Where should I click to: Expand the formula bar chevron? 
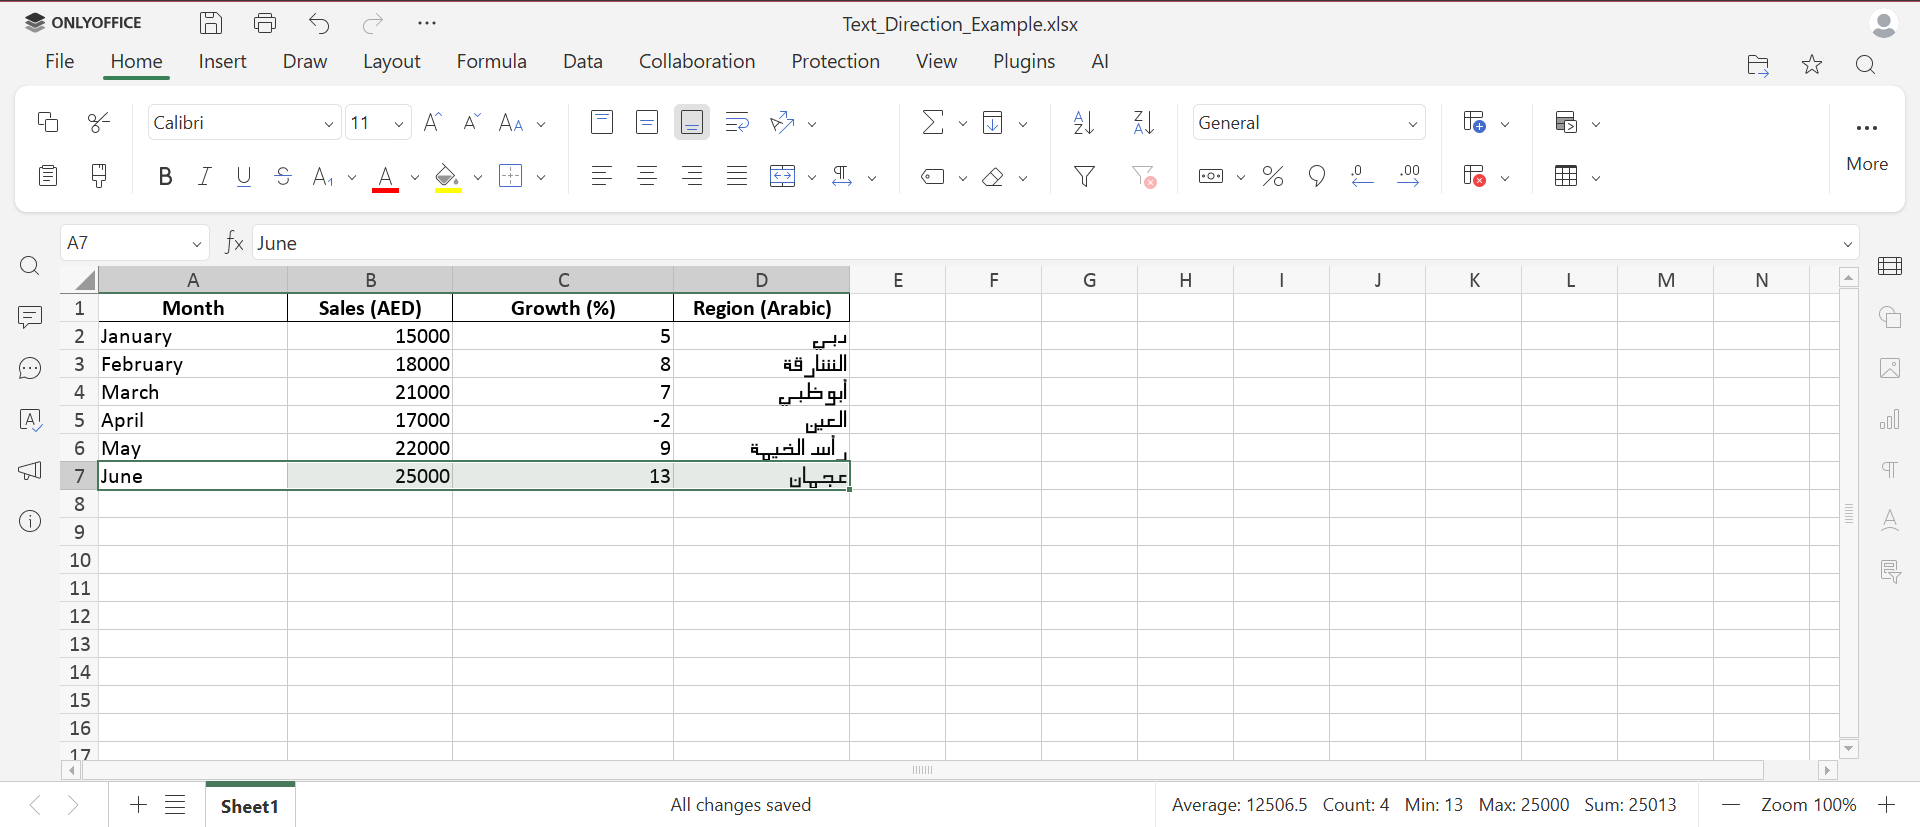click(1847, 243)
